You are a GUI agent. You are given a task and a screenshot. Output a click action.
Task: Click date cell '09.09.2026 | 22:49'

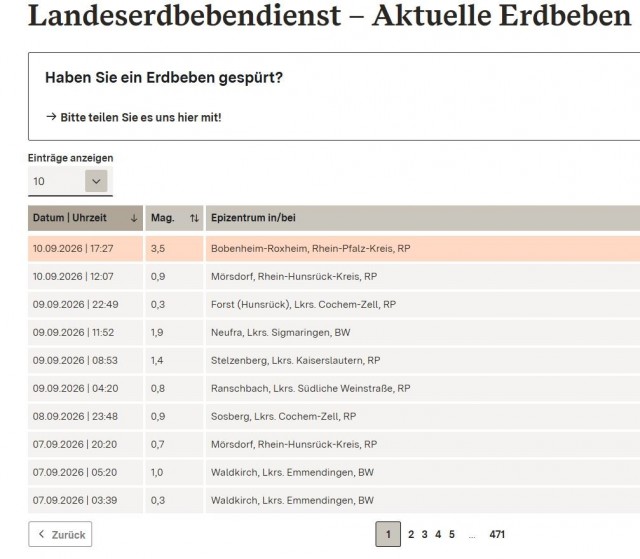point(85,305)
